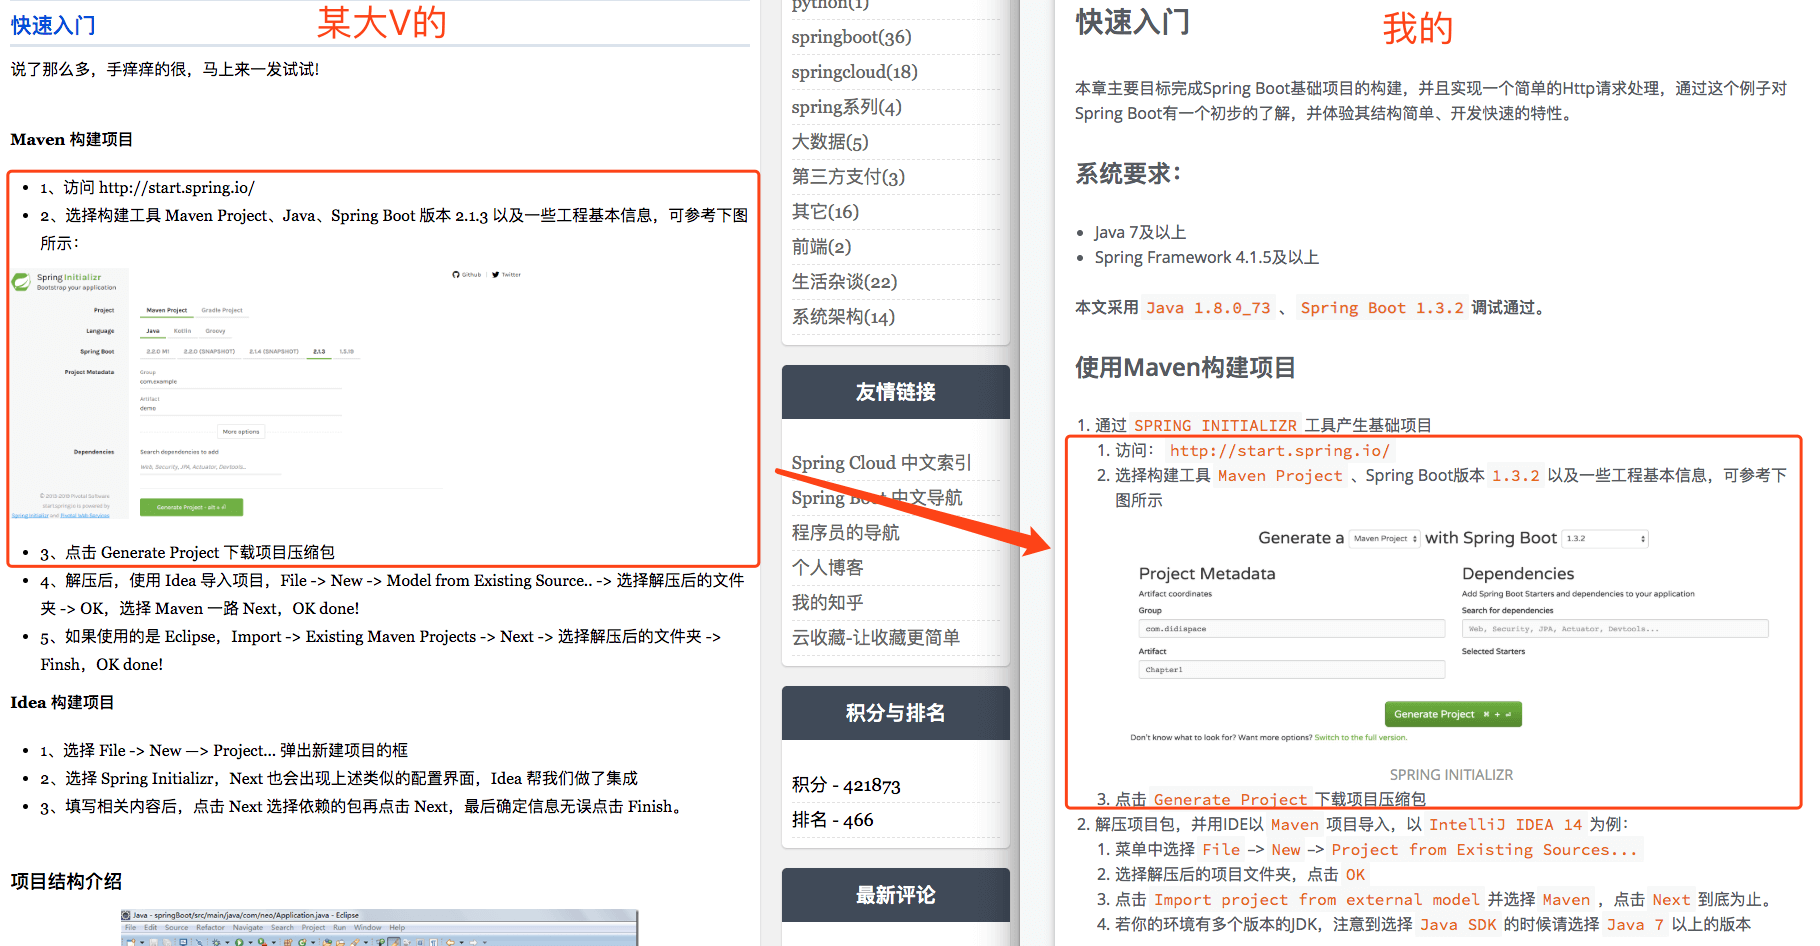Select the Maven Project tab
This screenshot has height=946, width=1820.
click(x=166, y=310)
